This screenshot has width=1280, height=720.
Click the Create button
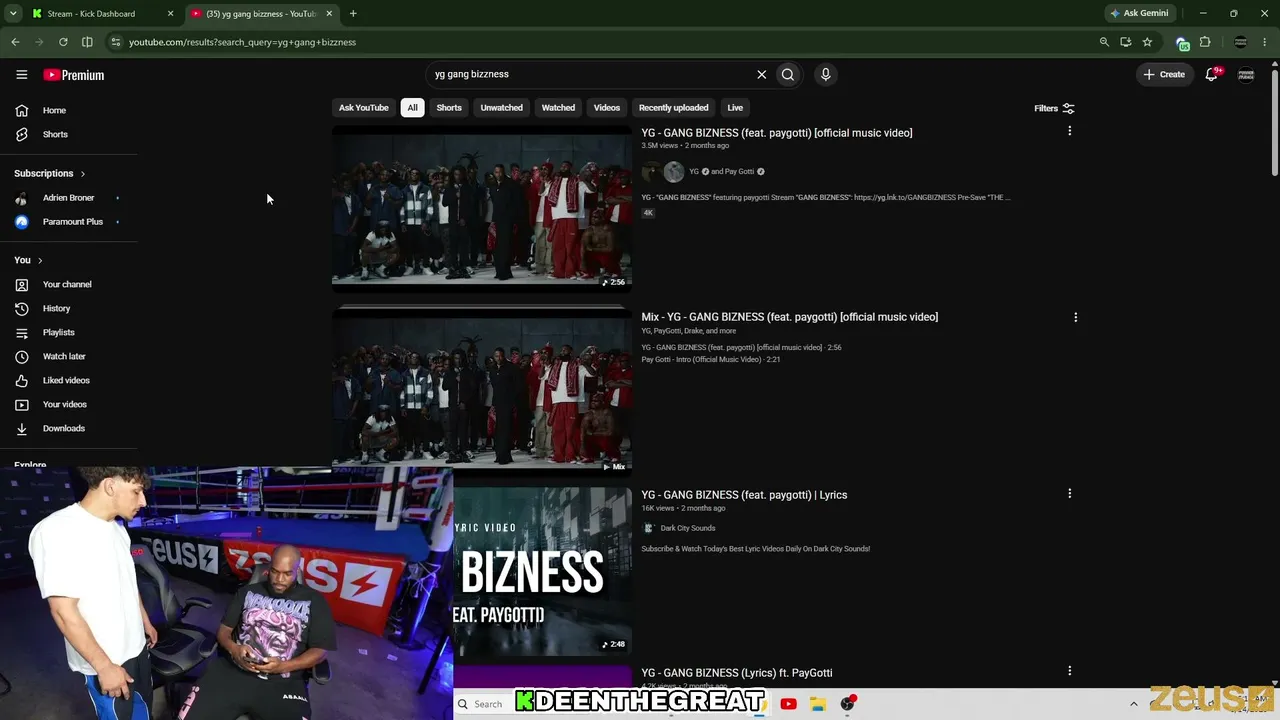click(x=1164, y=74)
